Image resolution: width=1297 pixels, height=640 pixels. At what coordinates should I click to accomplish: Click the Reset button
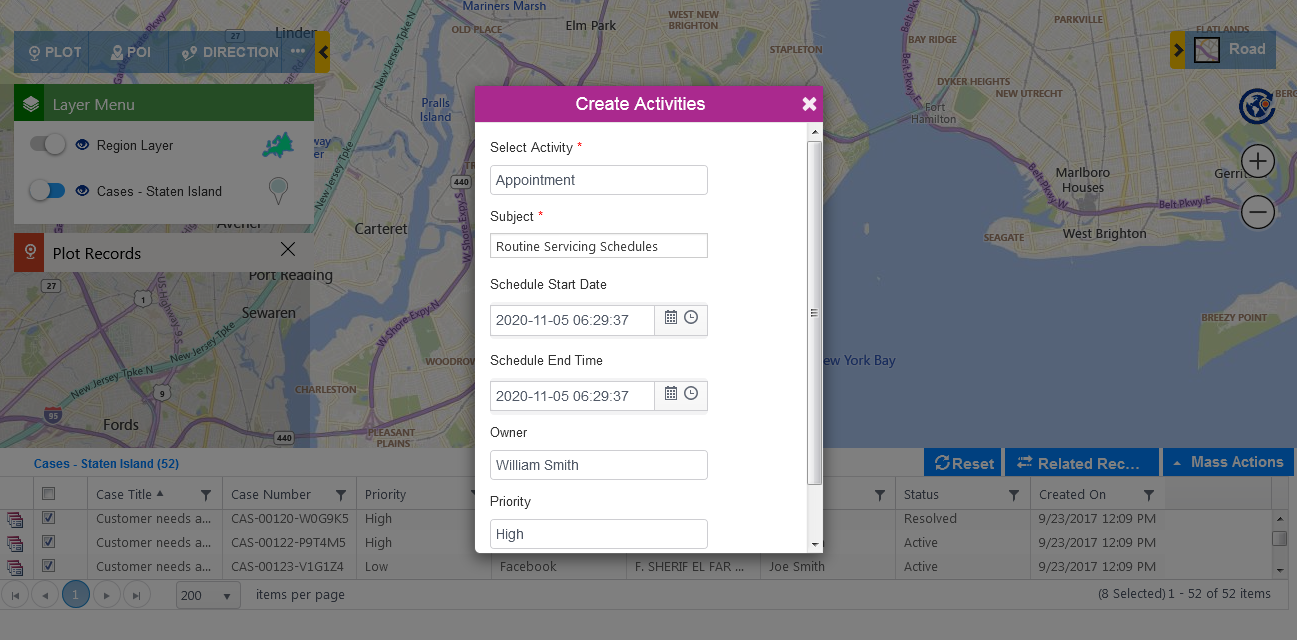pyautogui.click(x=964, y=463)
